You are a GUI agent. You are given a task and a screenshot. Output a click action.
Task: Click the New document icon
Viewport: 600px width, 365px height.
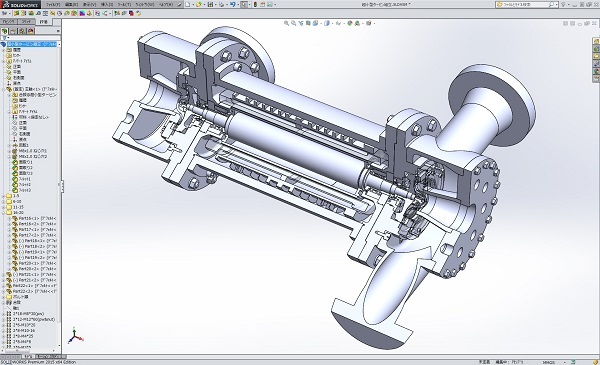click(188, 5)
